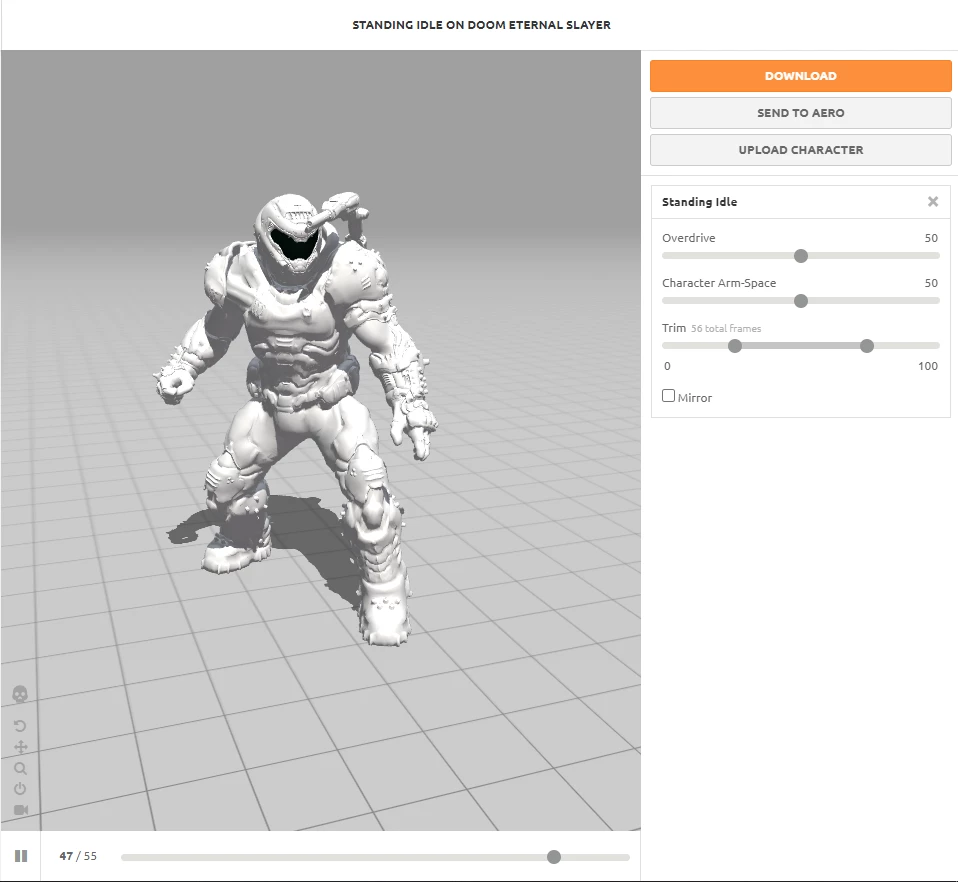Click the Character Arm-Space value '50'
This screenshot has height=882, width=958.
coord(931,283)
